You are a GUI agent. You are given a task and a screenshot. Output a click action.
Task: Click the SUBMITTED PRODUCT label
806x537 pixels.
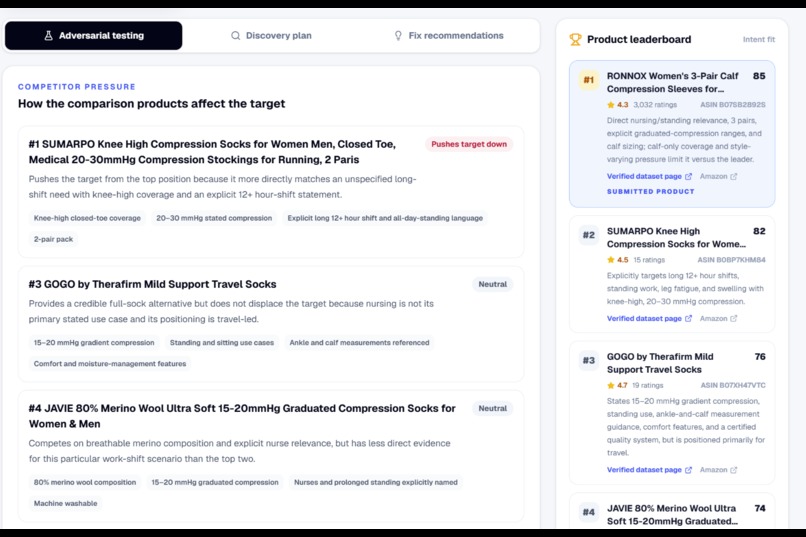click(x=651, y=192)
